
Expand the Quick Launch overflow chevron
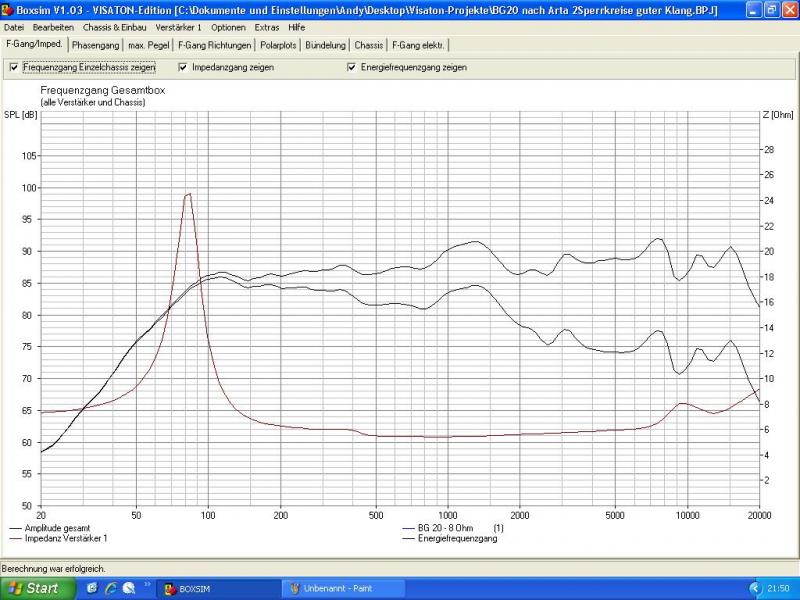(x=148, y=585)
